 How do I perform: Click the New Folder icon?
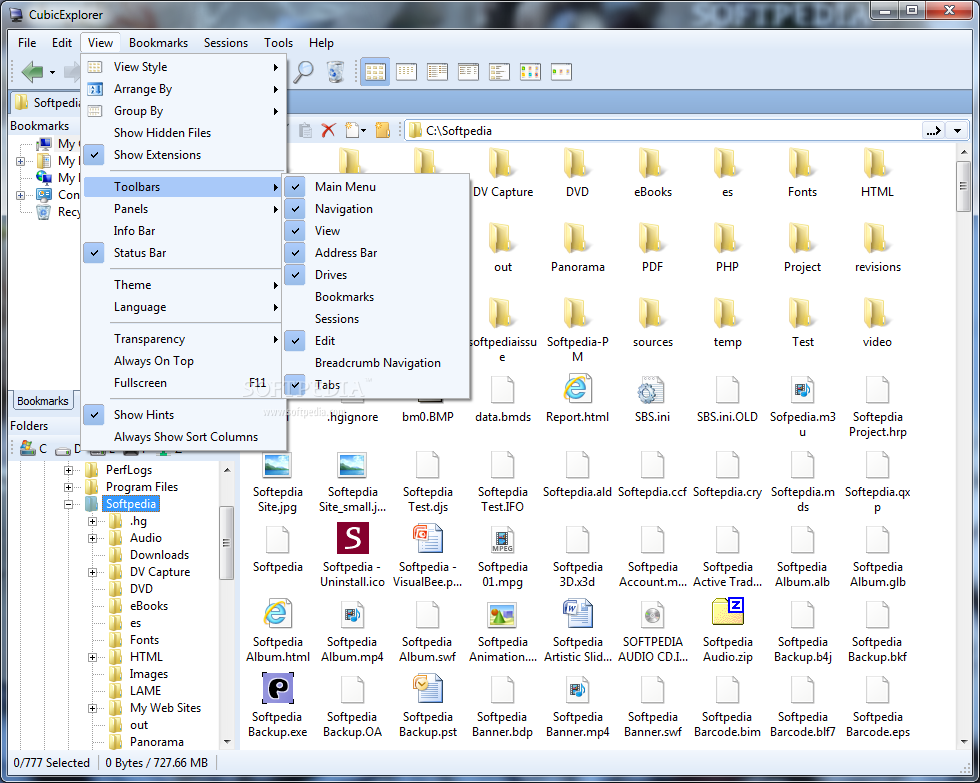pyautogui.click(x=382, y=130)
